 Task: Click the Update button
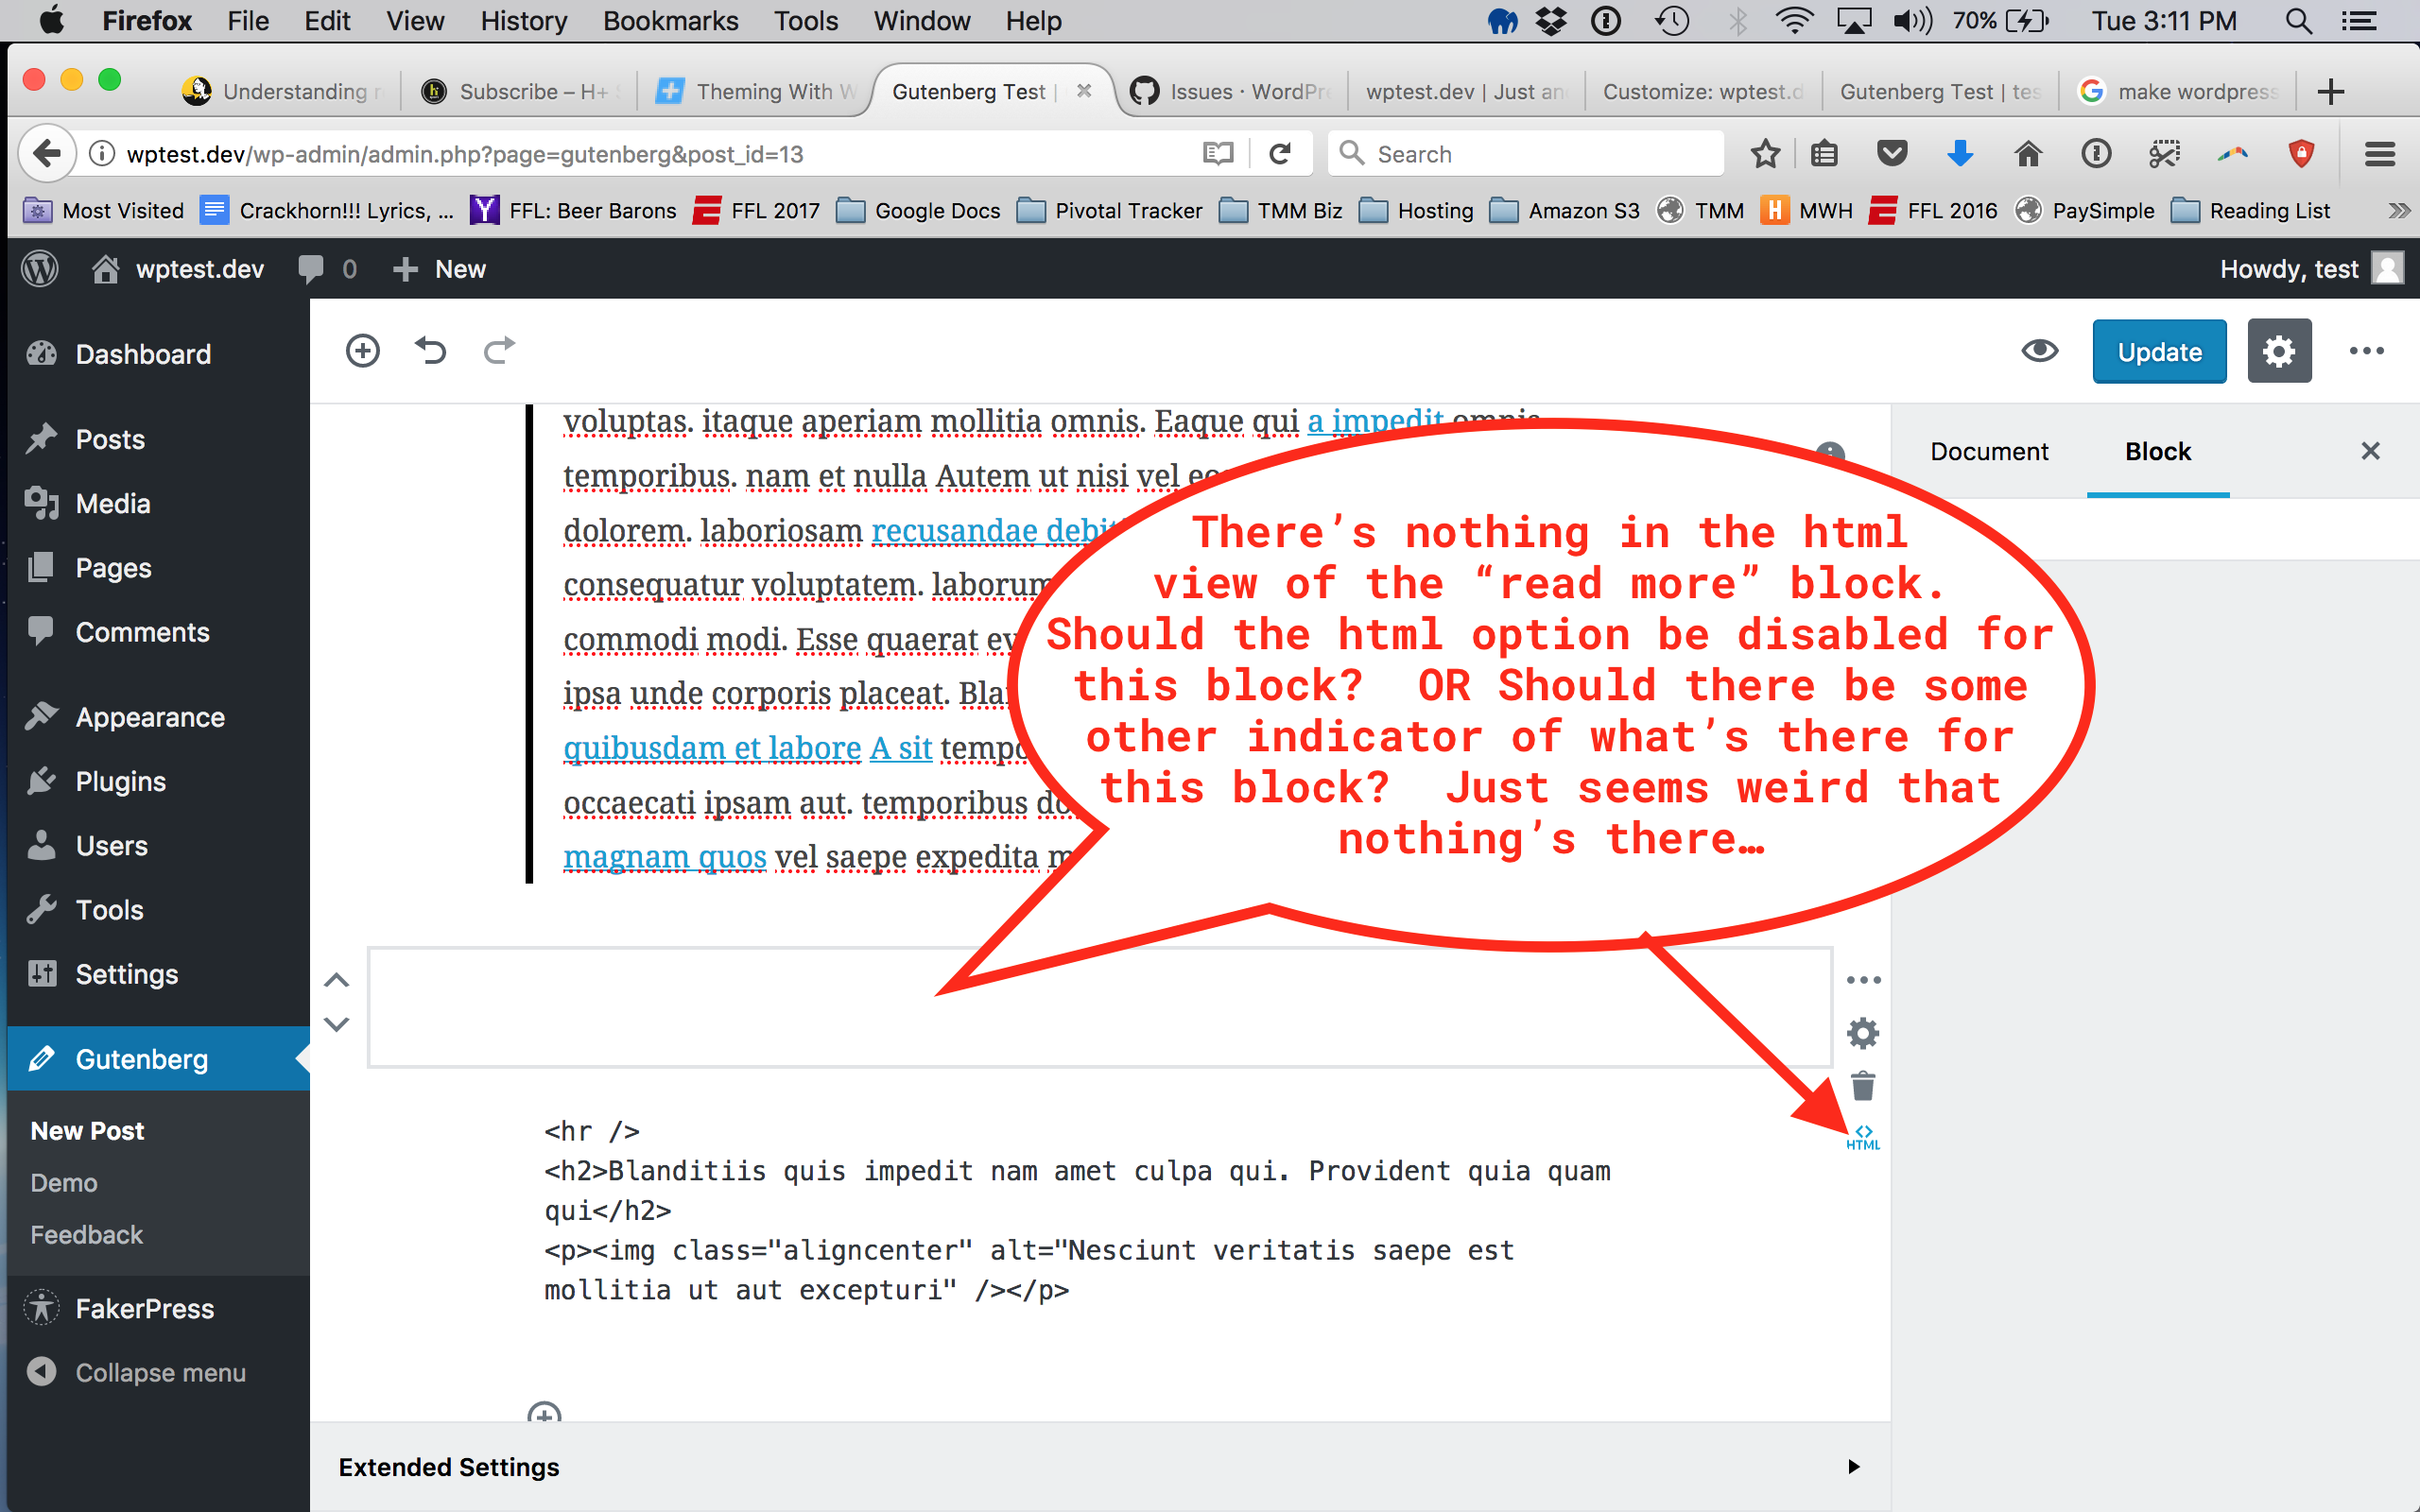coord(2159,351)
